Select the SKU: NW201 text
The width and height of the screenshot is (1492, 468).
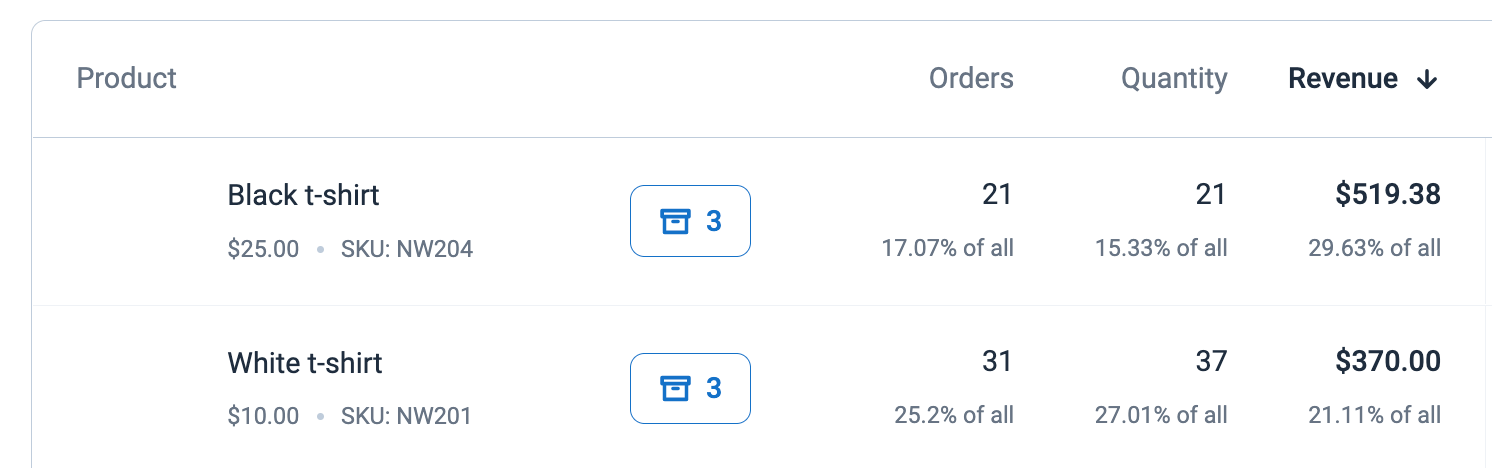pos(406,416)
